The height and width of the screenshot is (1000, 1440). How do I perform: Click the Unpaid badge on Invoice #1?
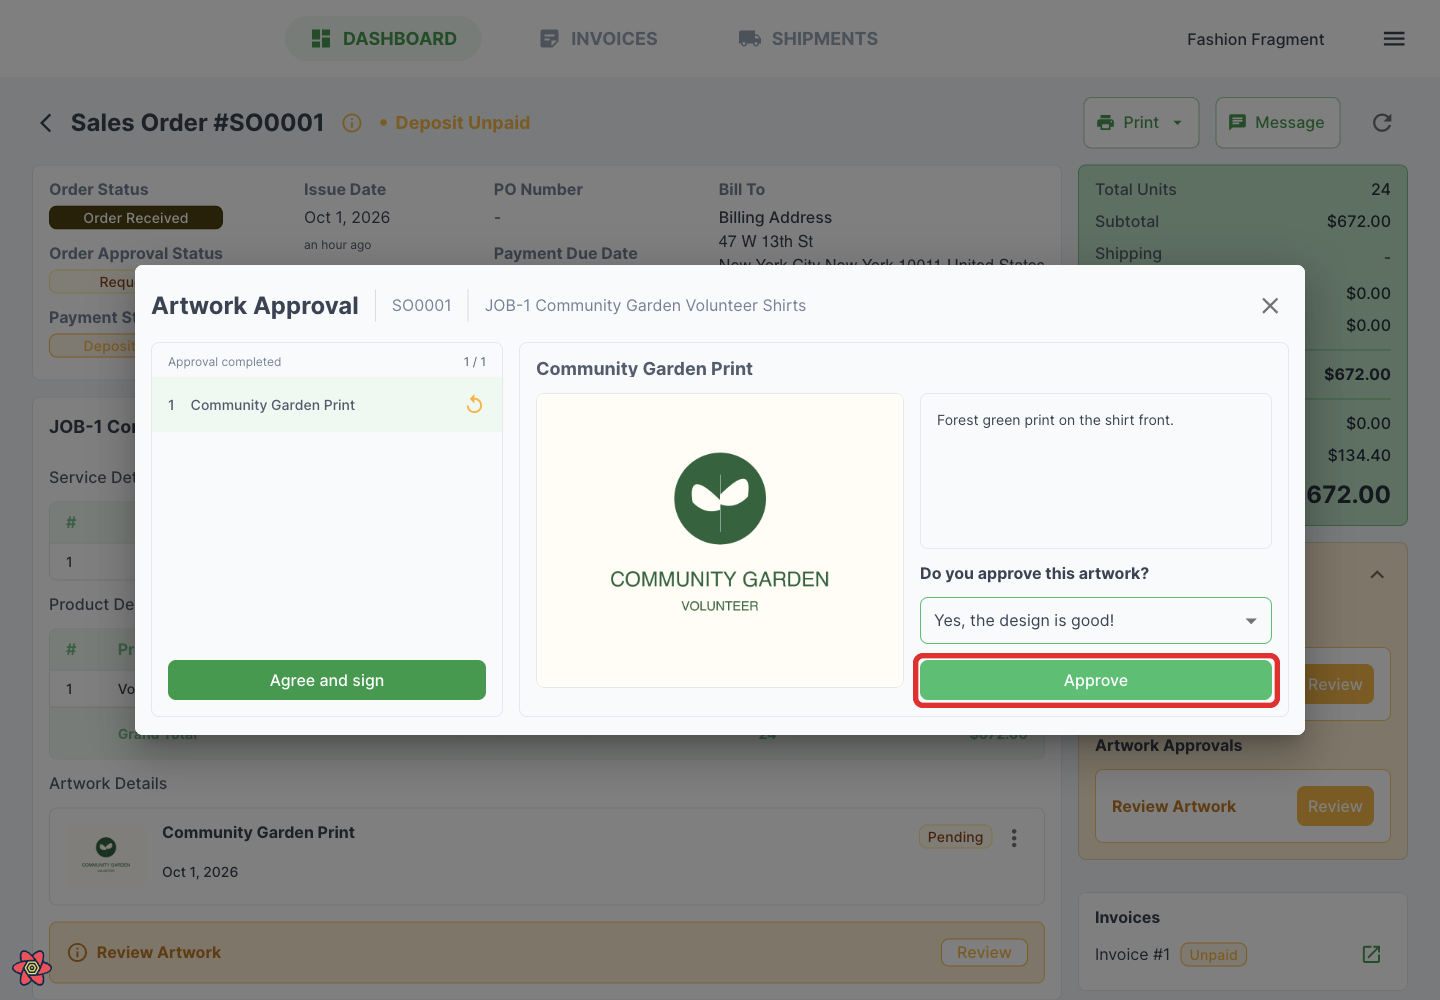[1213, 955]
